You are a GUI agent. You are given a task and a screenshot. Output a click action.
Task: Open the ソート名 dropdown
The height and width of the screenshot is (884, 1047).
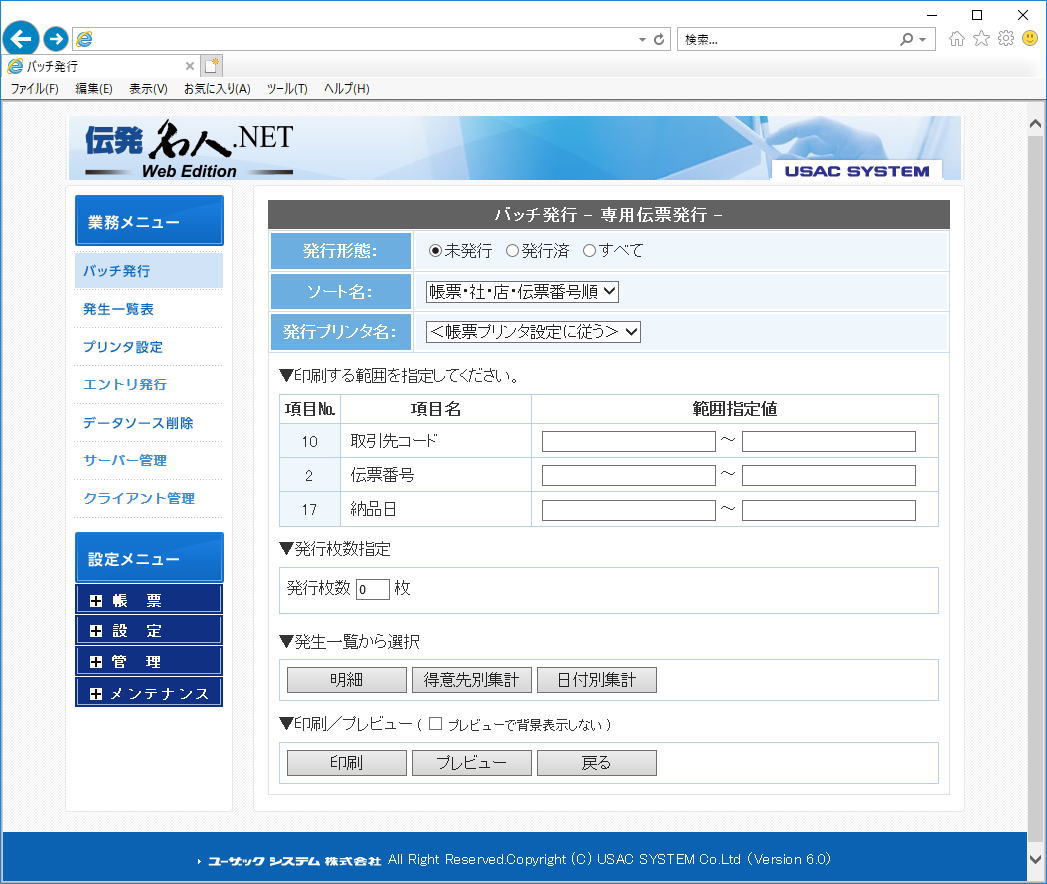pyautogui.click(x=522, y=292)
